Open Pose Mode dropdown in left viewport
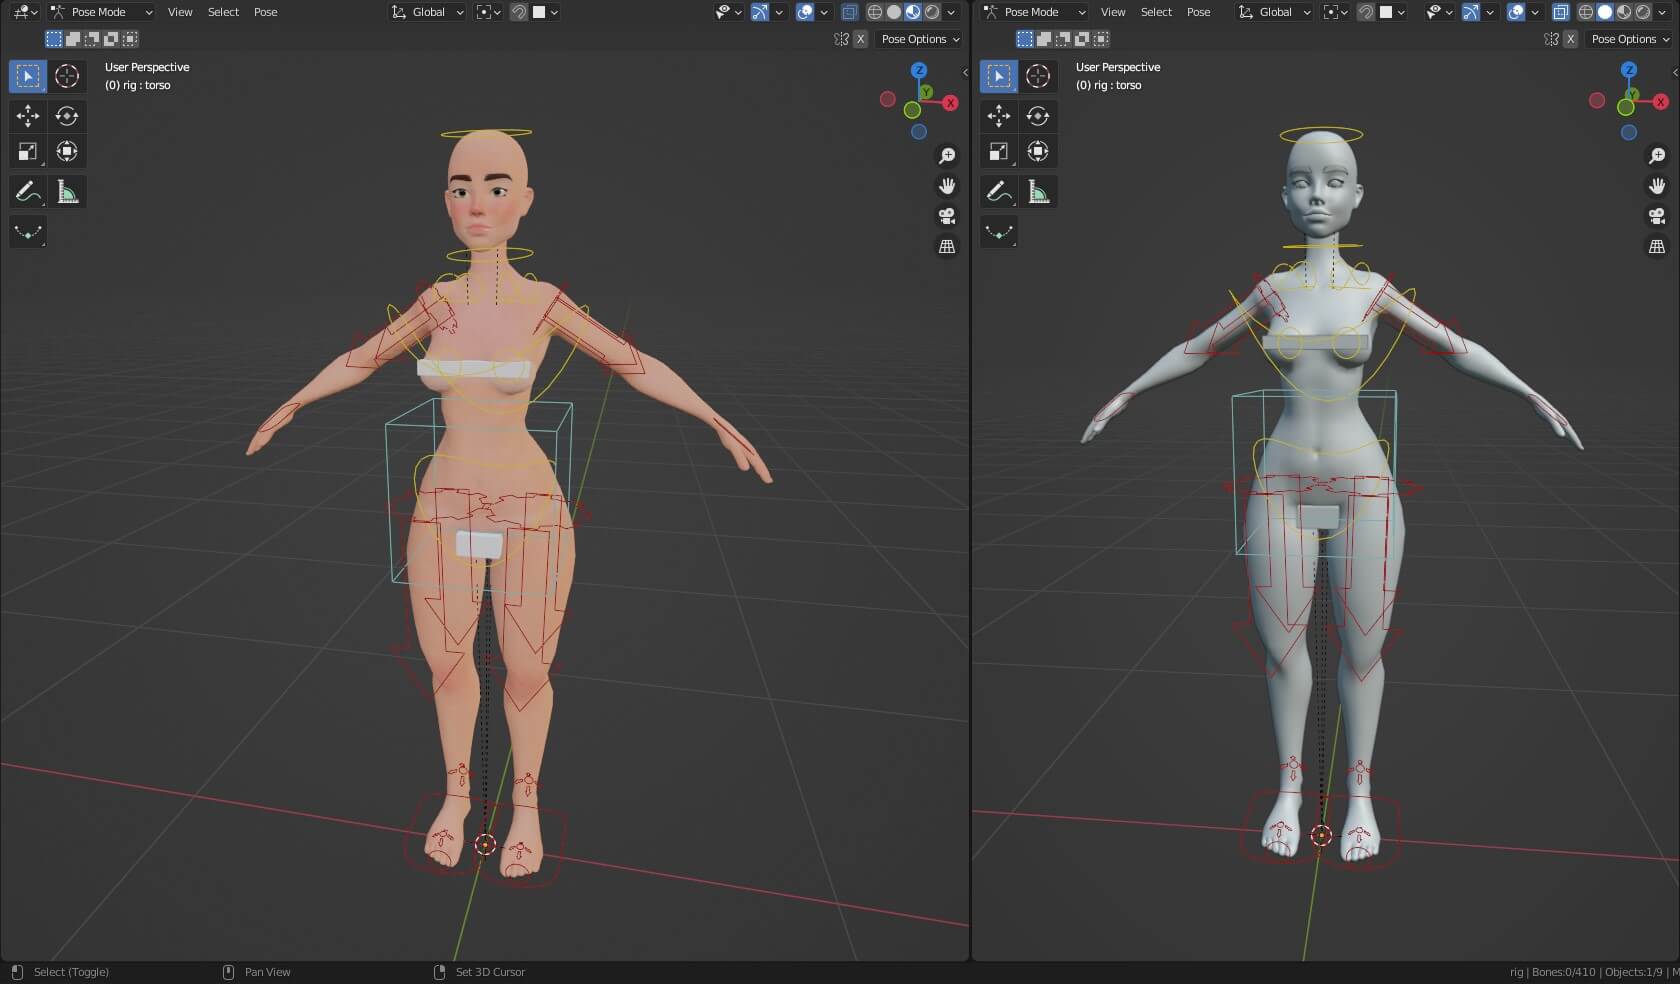The width and height of the screenshot is (1680, 984). click(x=101, y=12)
